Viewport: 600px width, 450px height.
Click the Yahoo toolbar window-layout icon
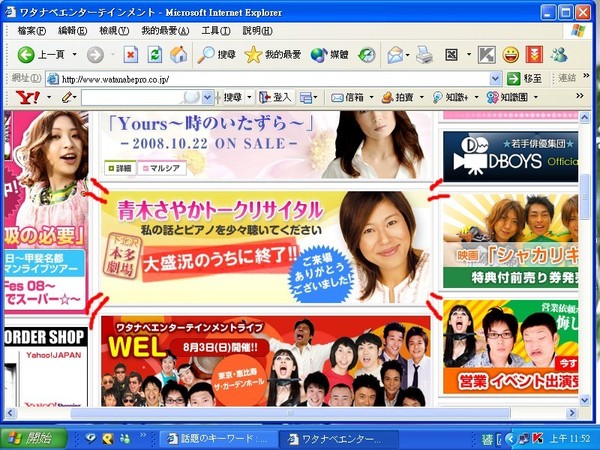(306, 98)
